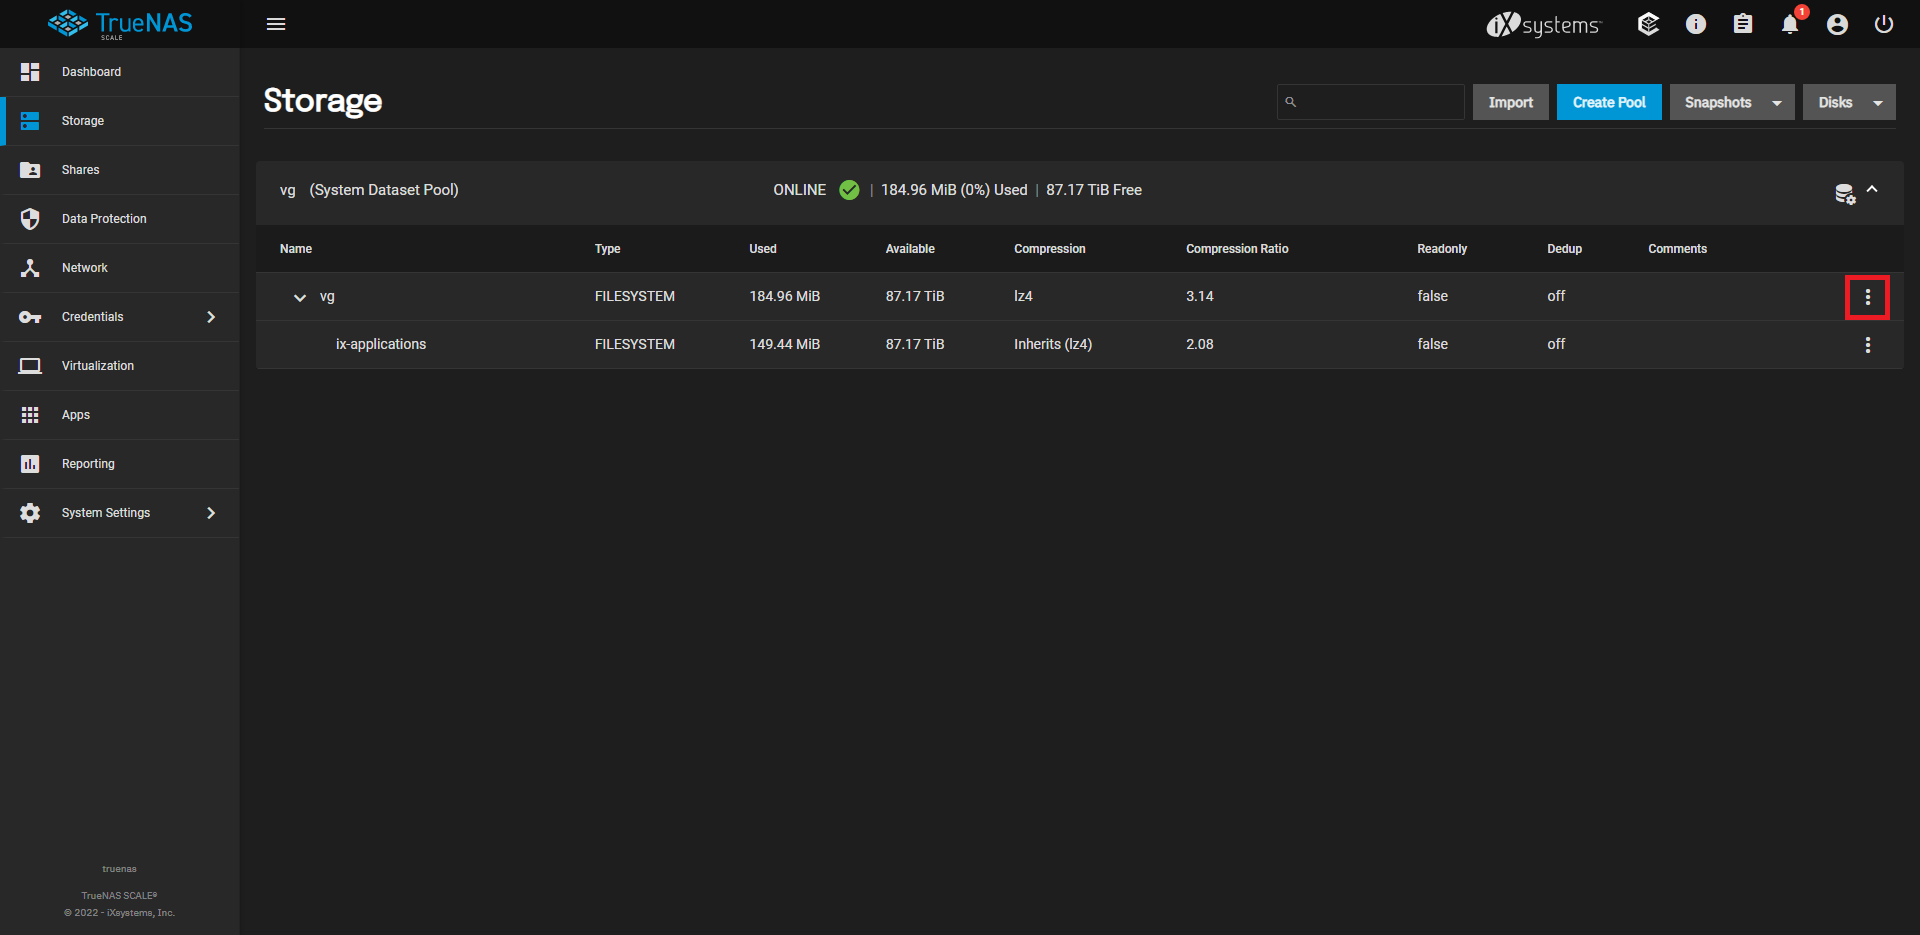Click the Create Pool button
Image resolution: width=1920 pixels, height=935 pixels.
click(1608, 102)
